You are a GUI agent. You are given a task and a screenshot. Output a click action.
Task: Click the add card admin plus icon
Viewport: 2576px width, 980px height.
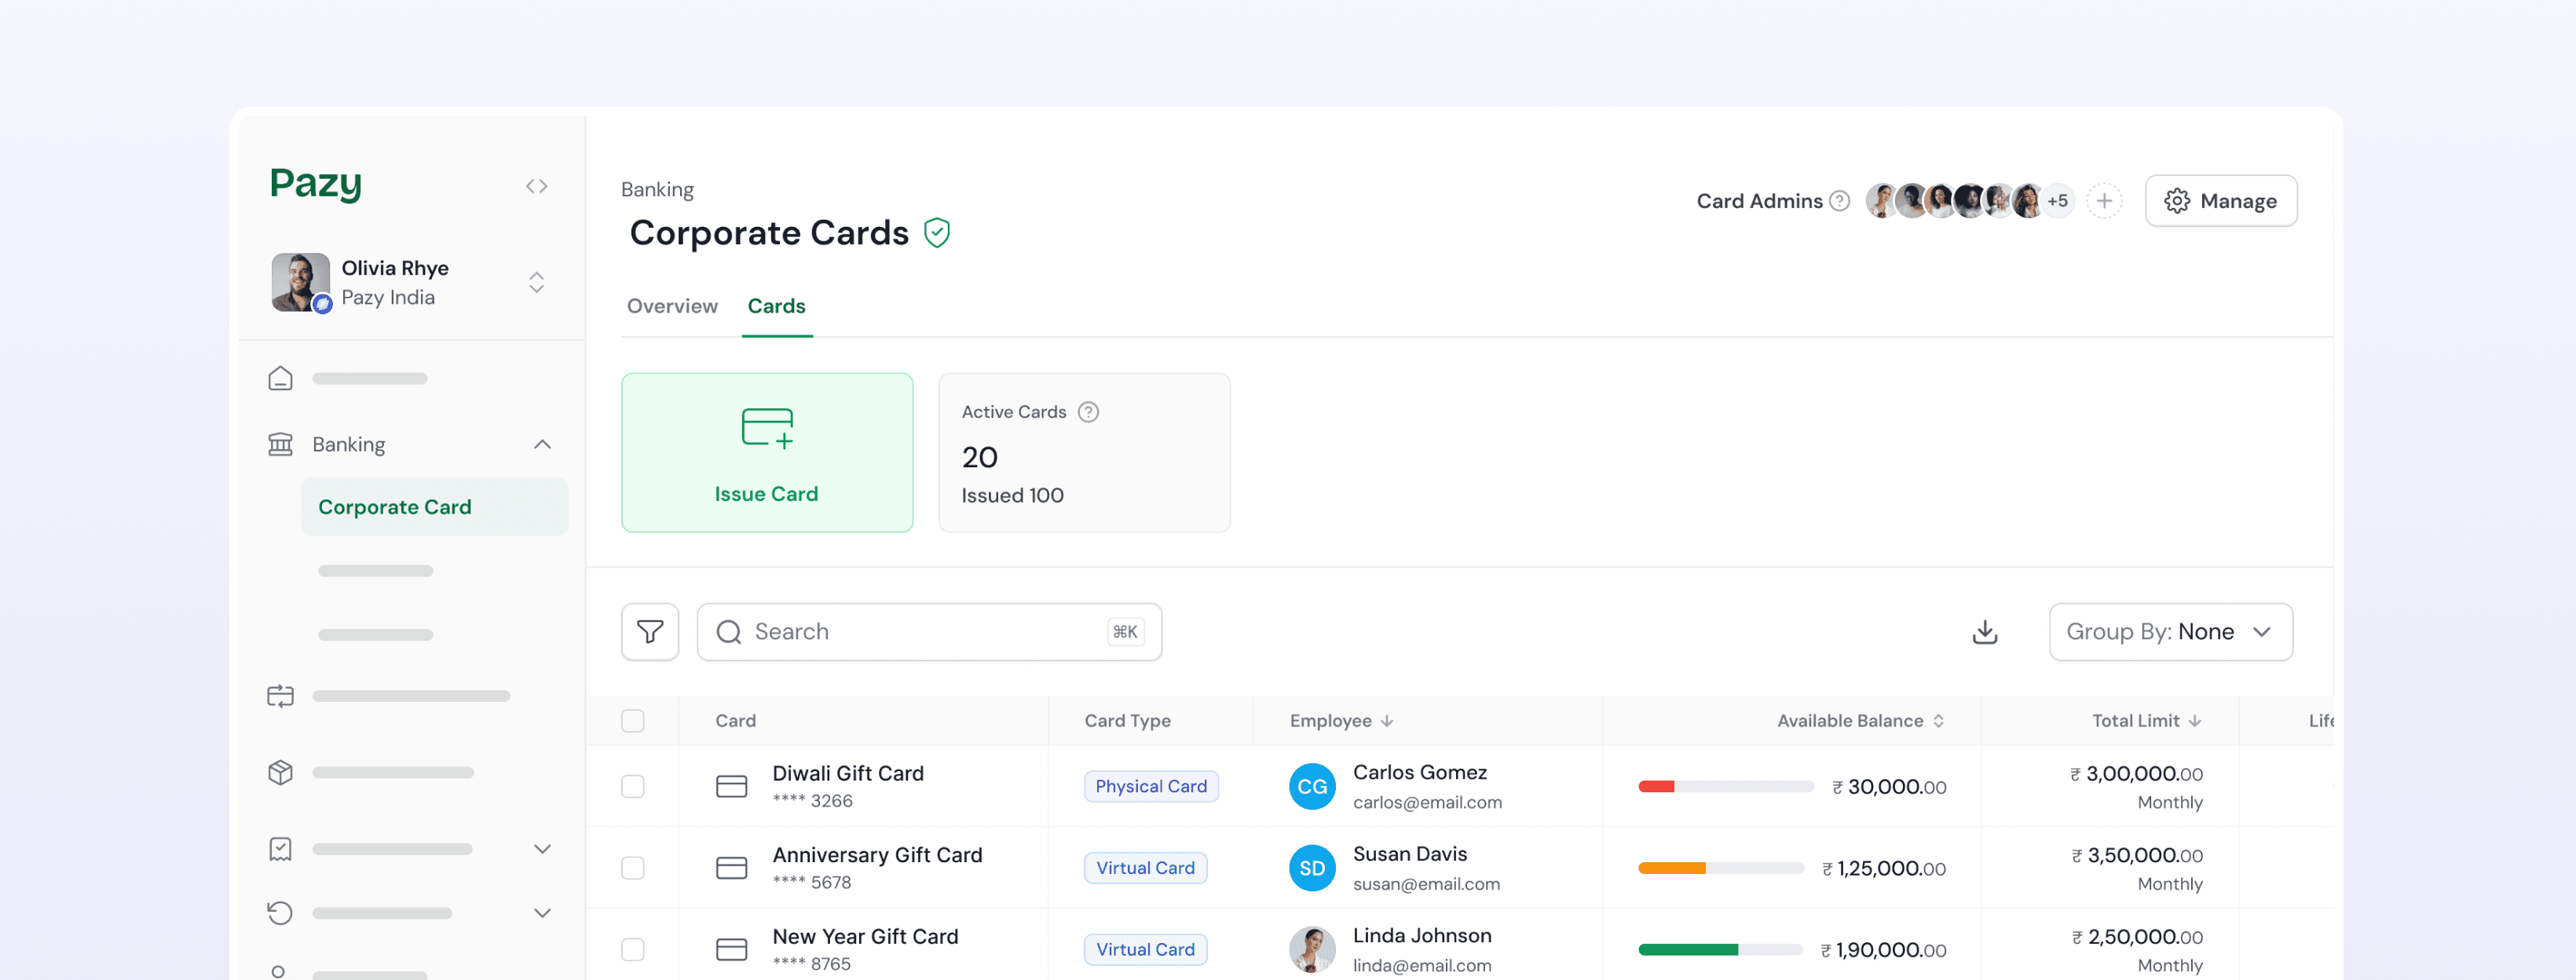2104,201
